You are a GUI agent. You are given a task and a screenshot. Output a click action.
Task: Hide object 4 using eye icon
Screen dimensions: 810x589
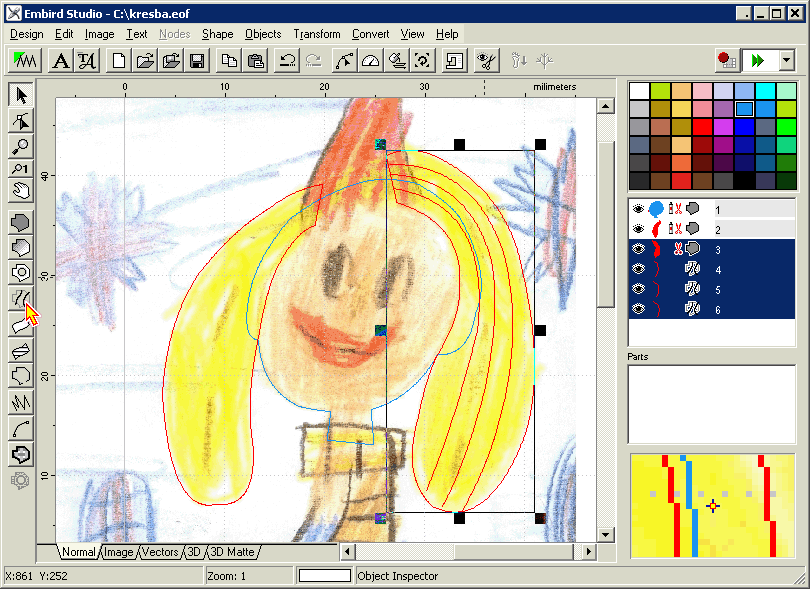tap(638, 269)
